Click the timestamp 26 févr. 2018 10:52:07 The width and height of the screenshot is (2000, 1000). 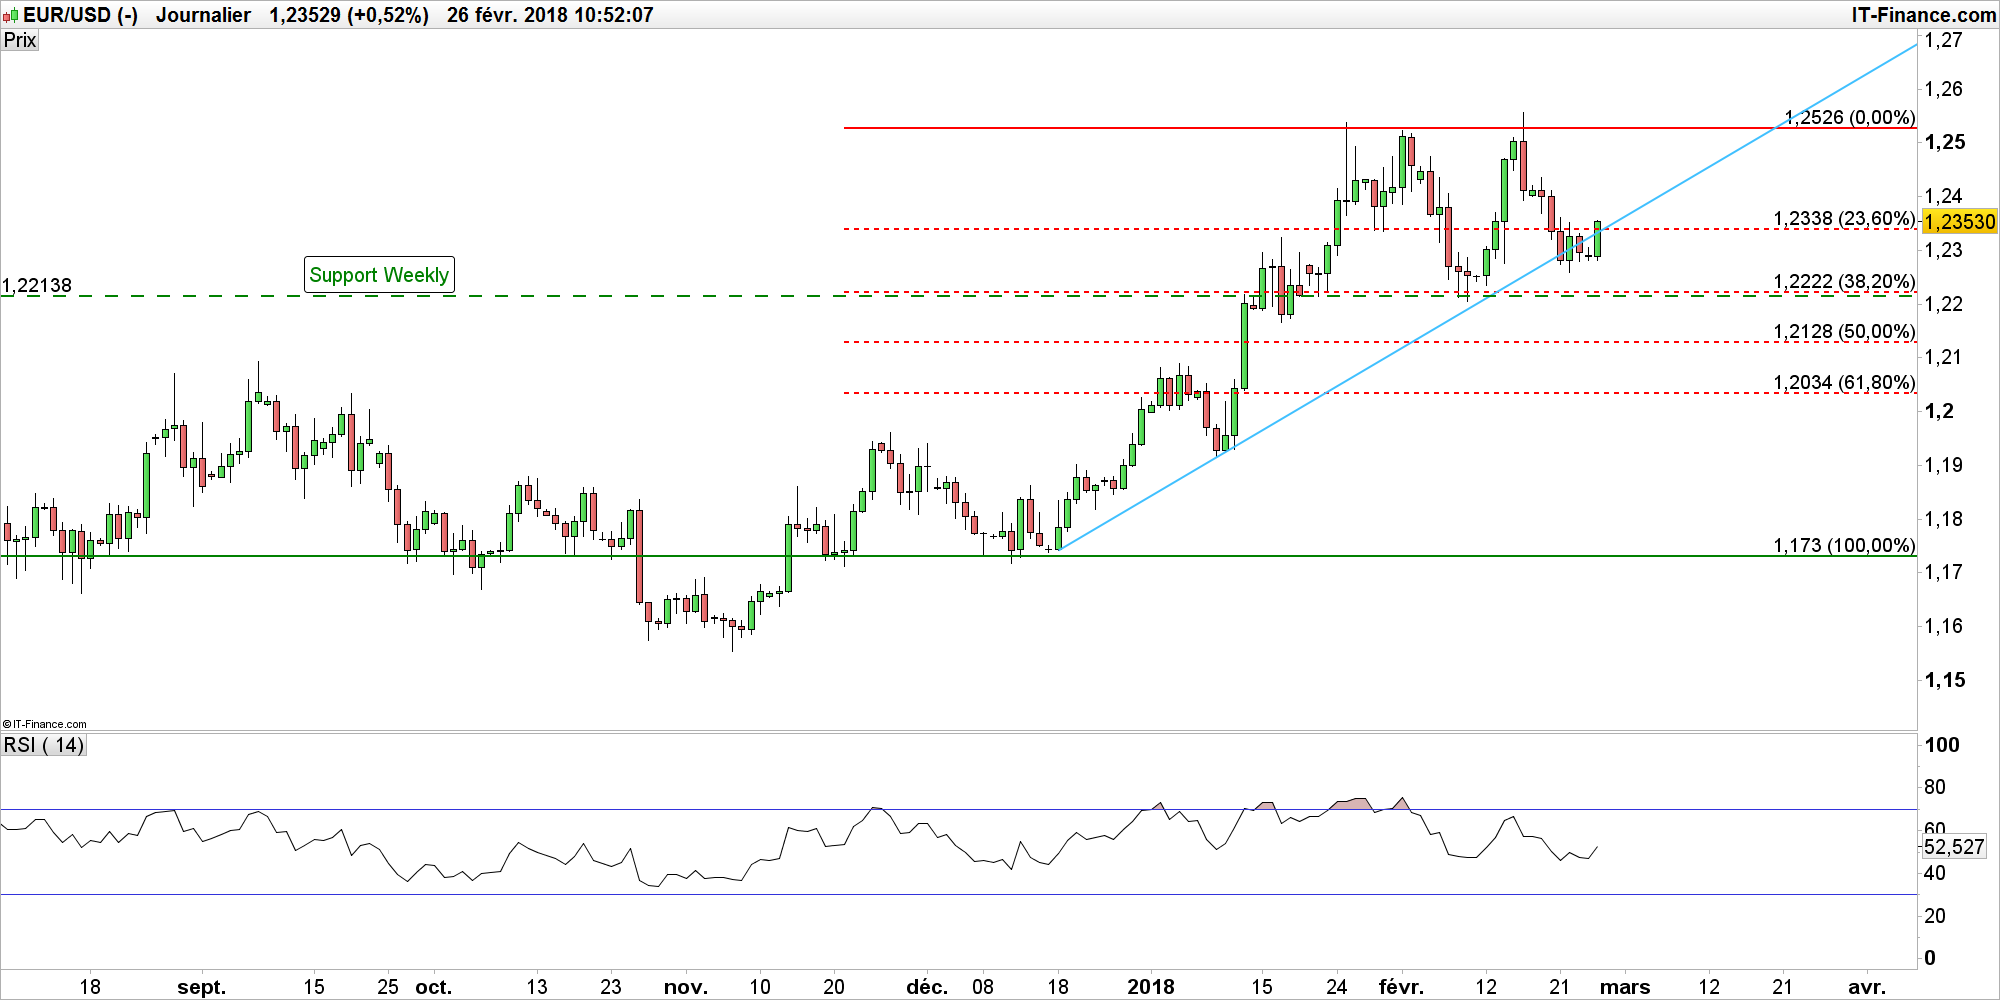550,15
